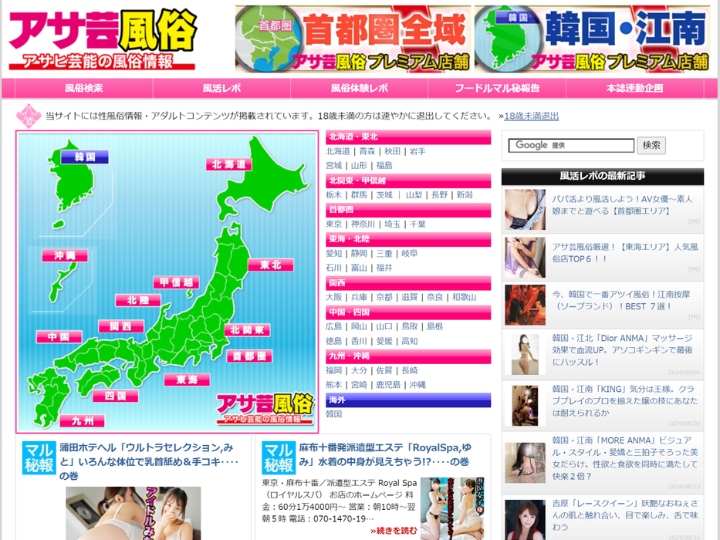Open the 蒲田ホテヘル ウルトラセレクション article title
Screen dimensions: 720x540
point(149,461)
